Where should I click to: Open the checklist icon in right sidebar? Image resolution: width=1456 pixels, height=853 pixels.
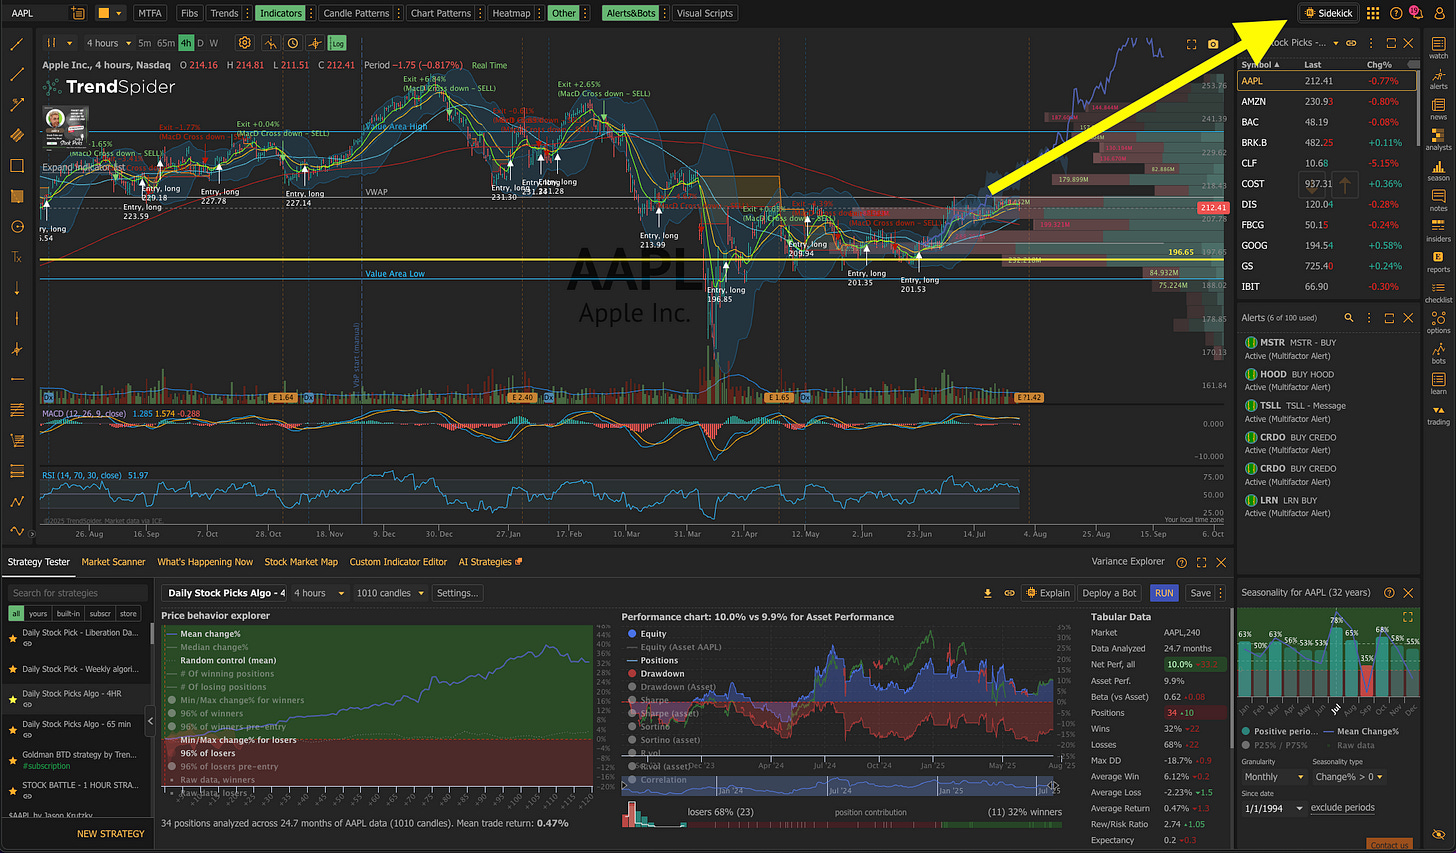[x=1438, y=292]
